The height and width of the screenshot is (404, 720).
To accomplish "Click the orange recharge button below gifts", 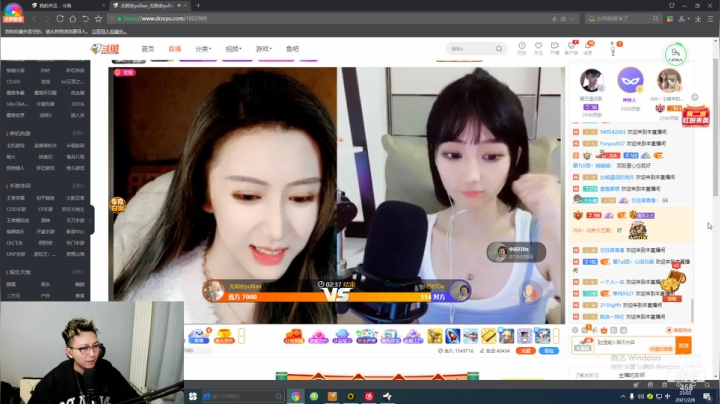I will pos(525,351).
